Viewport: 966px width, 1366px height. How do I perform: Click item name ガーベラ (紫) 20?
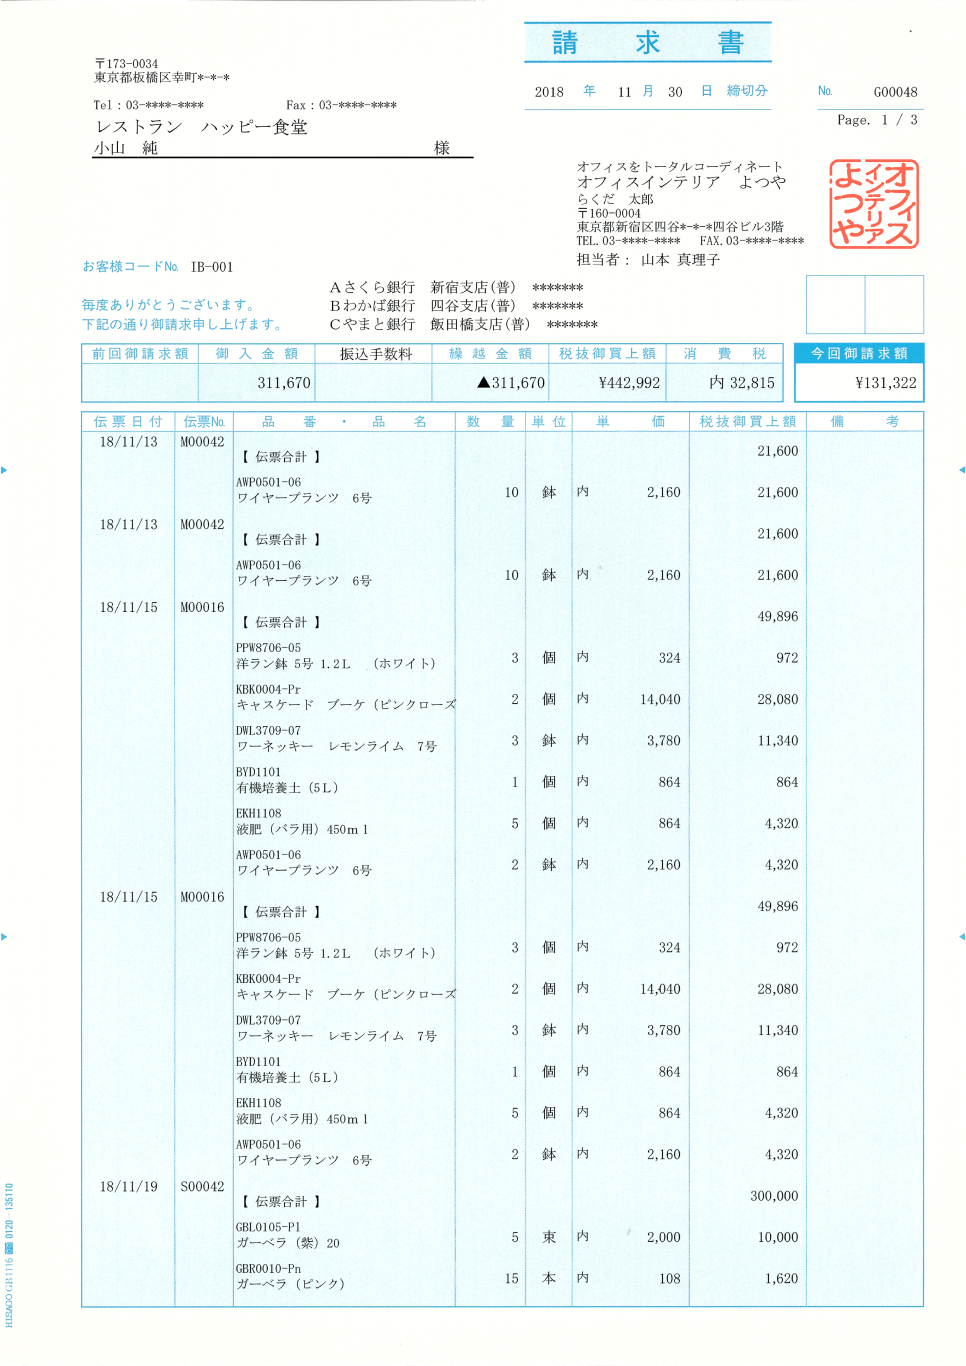288,1243
